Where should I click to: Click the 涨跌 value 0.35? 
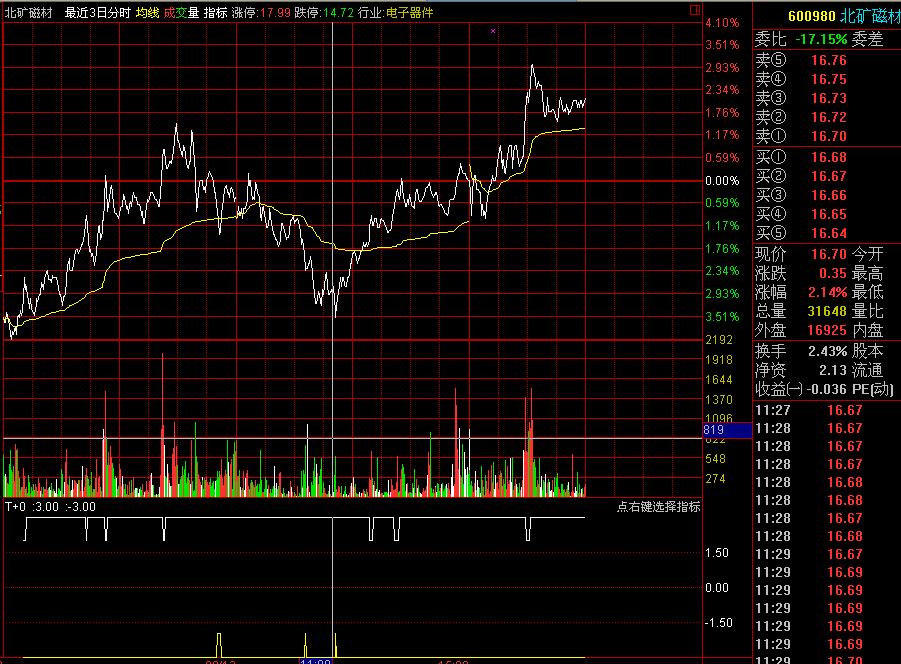pyautogui.click(x=833, y=273)
